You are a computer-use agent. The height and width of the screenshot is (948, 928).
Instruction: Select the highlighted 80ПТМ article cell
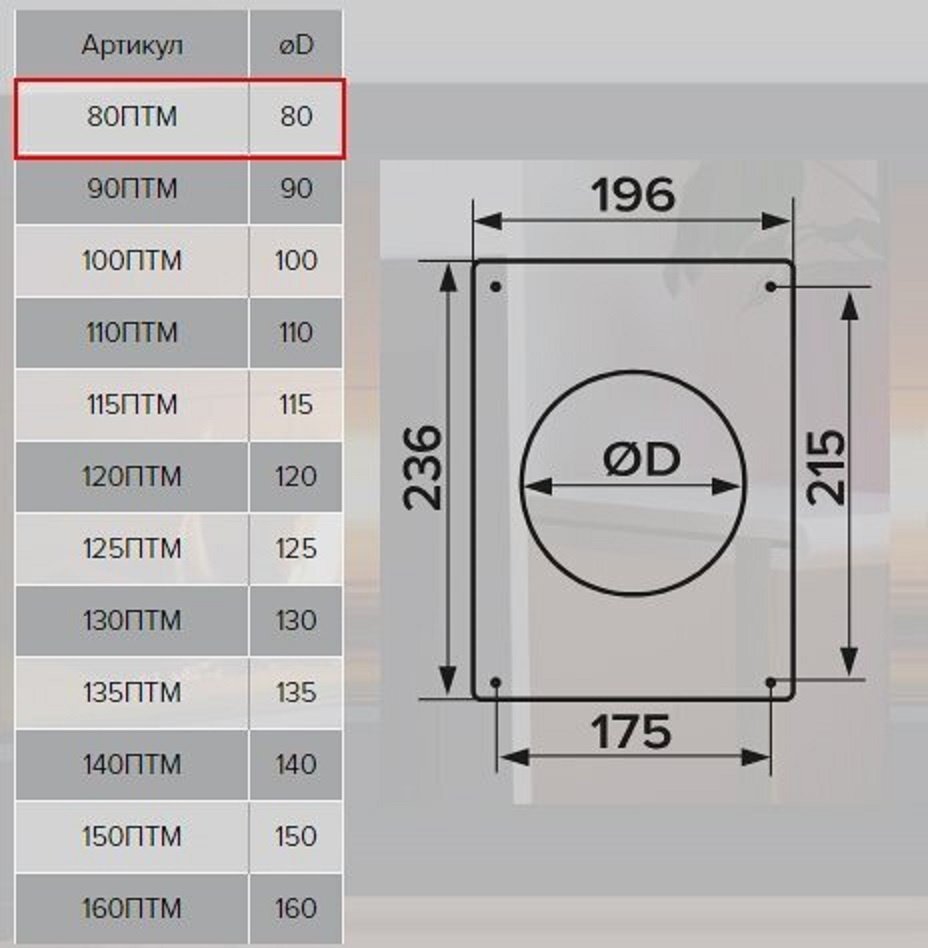point(132,117)
